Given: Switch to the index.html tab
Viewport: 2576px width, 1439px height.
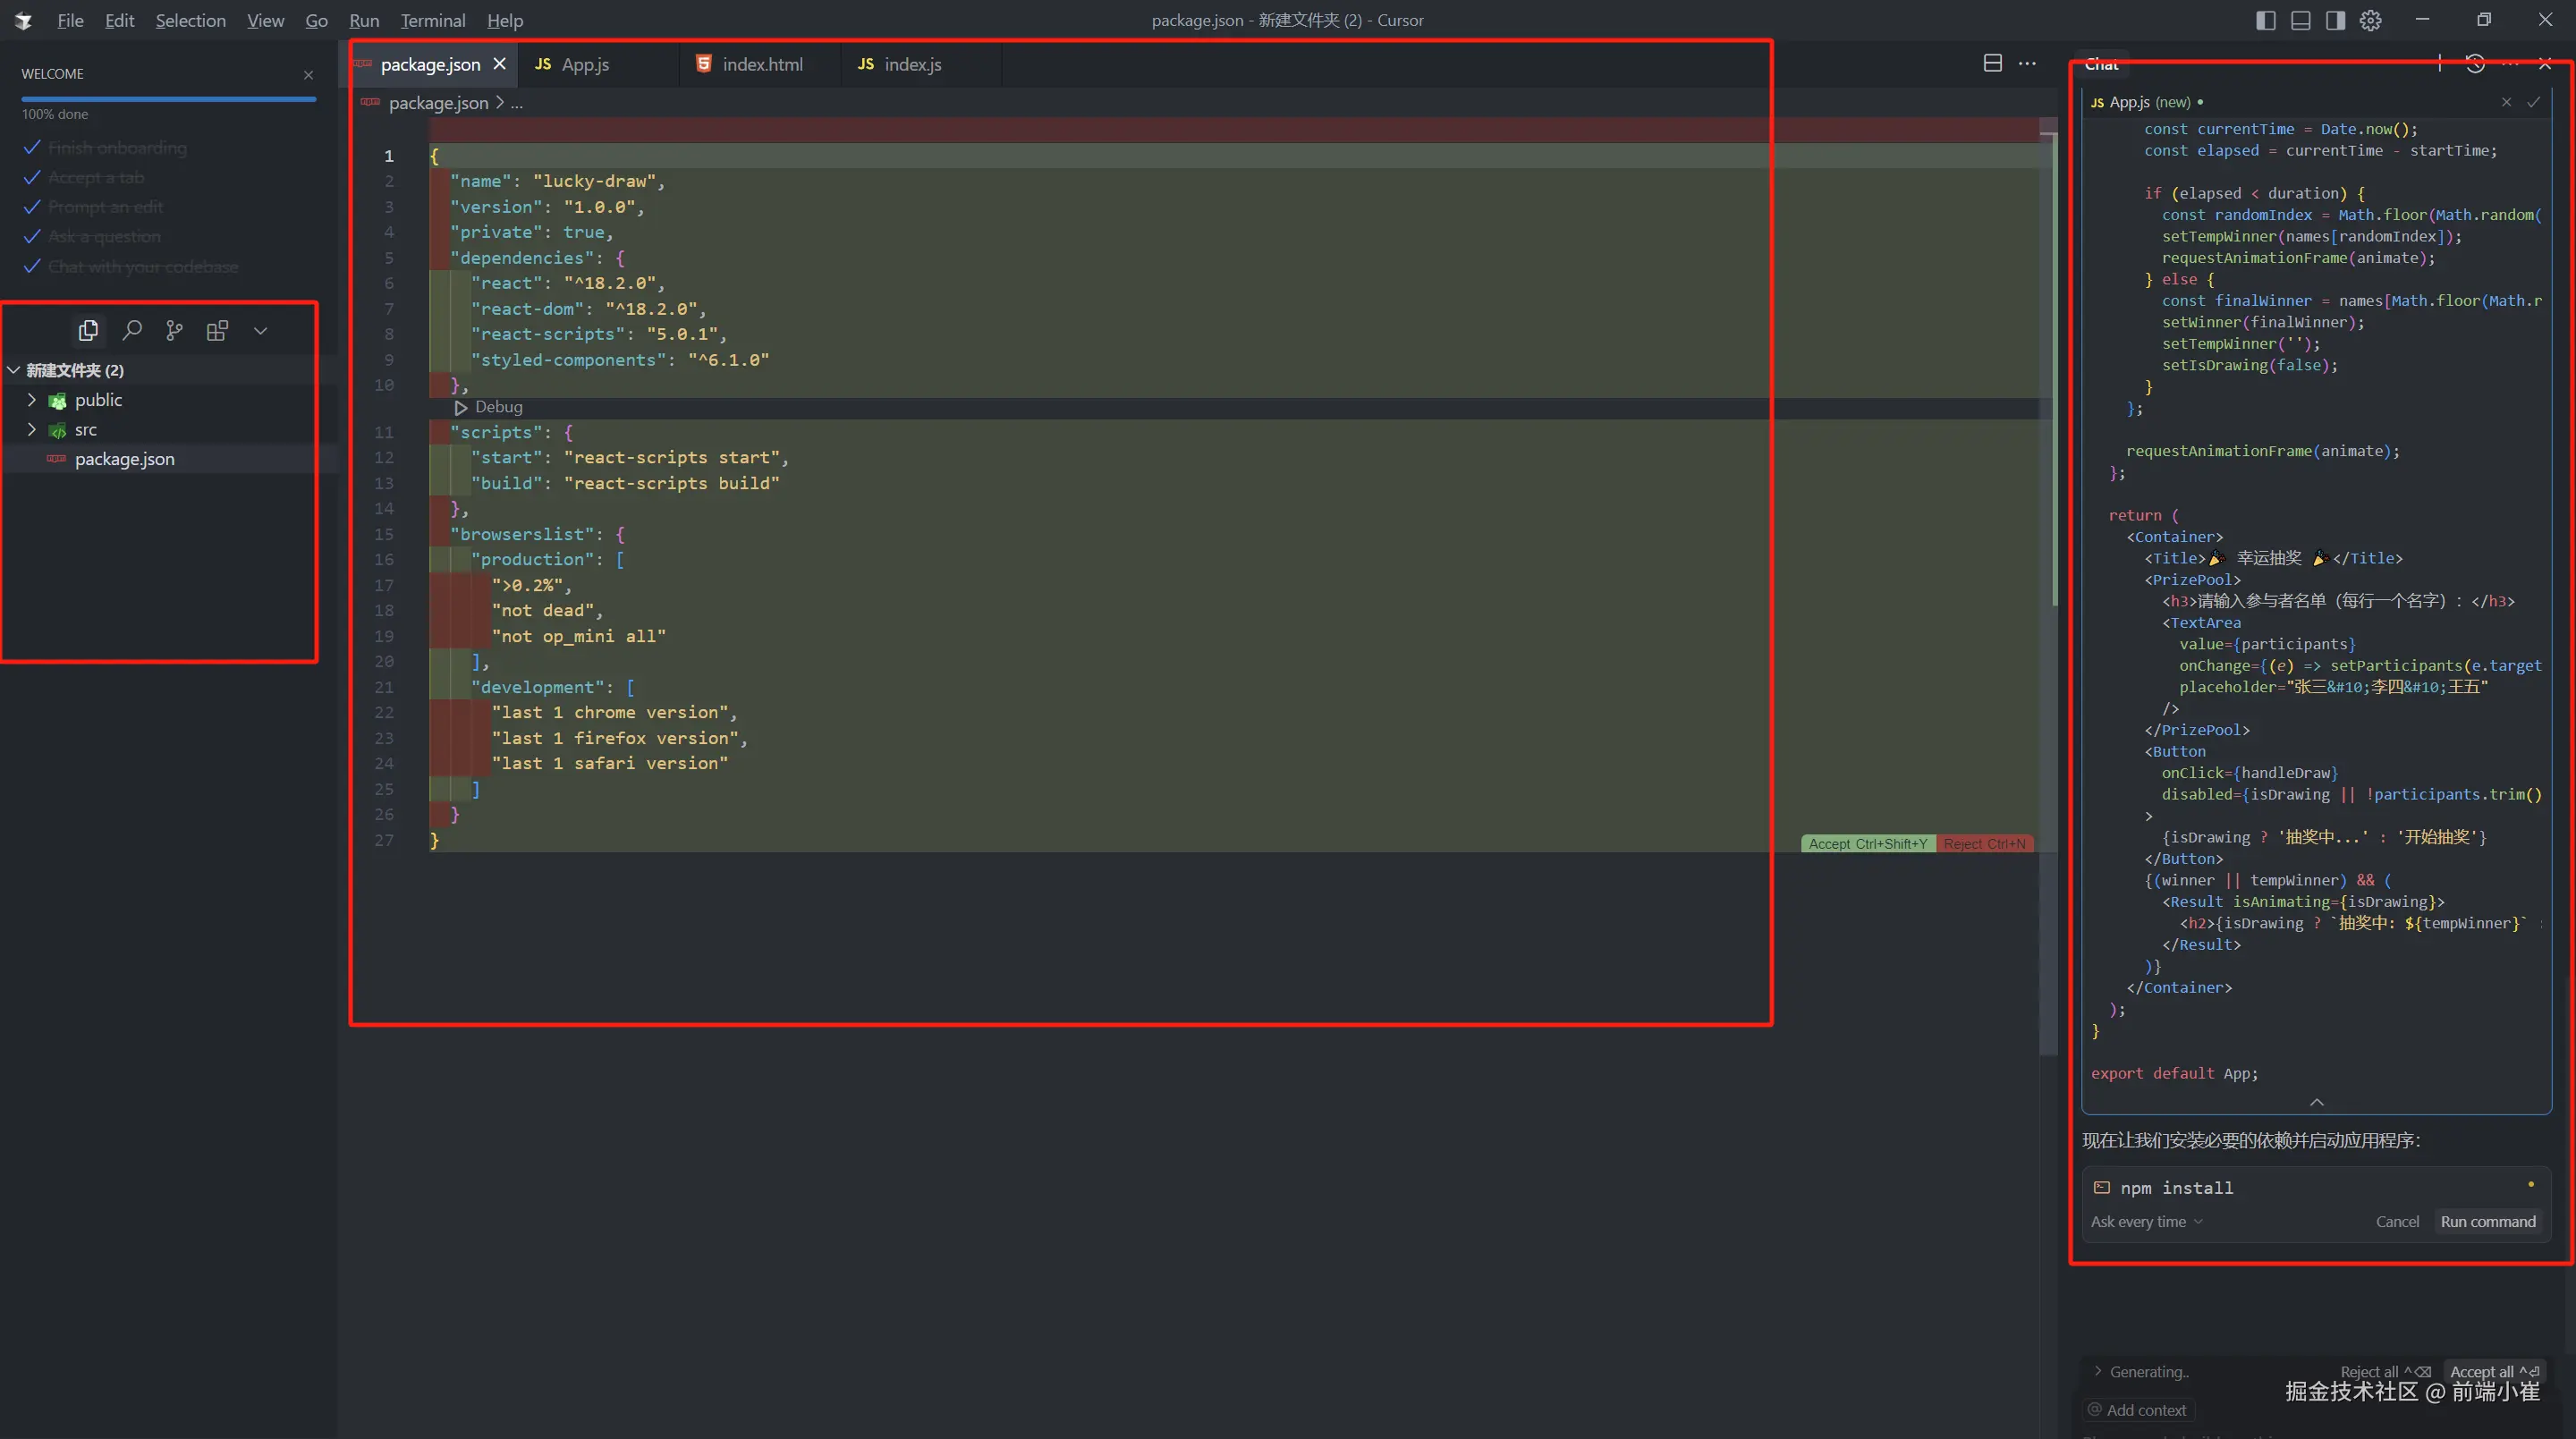Looking at the screenshot, I should [x=761, y=64].
